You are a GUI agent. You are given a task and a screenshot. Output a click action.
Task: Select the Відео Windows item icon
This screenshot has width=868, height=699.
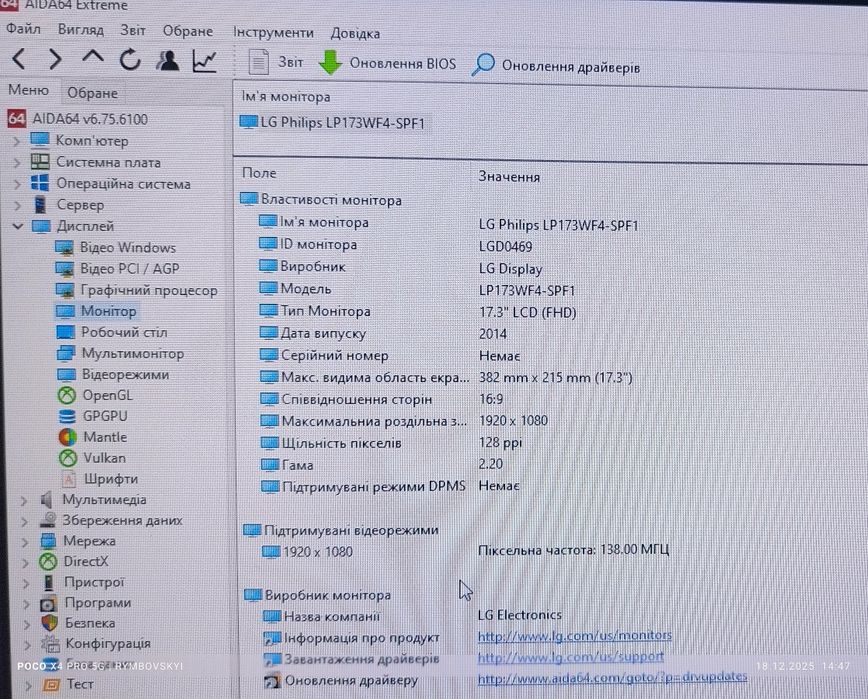[x=65, y=248]
